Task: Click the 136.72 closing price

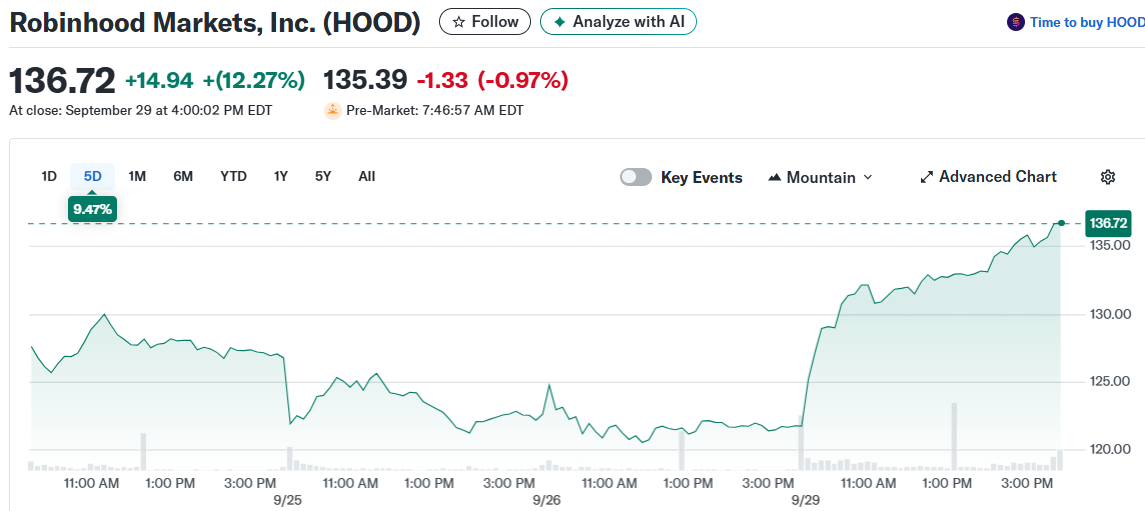Action: pyautogui.click(x=62, y=80)
